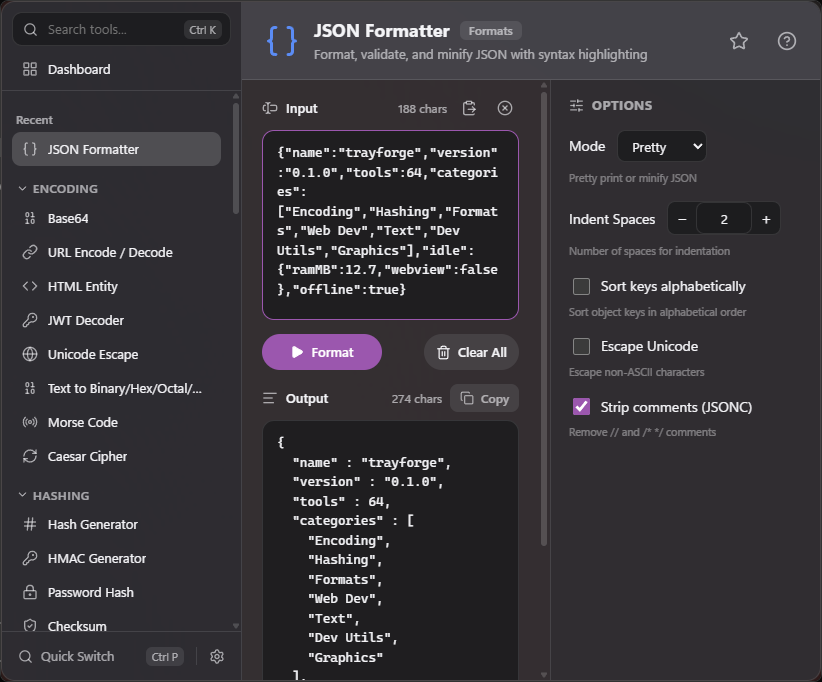
Task: Click the Hash Generator hash icon
Action: 30,524
